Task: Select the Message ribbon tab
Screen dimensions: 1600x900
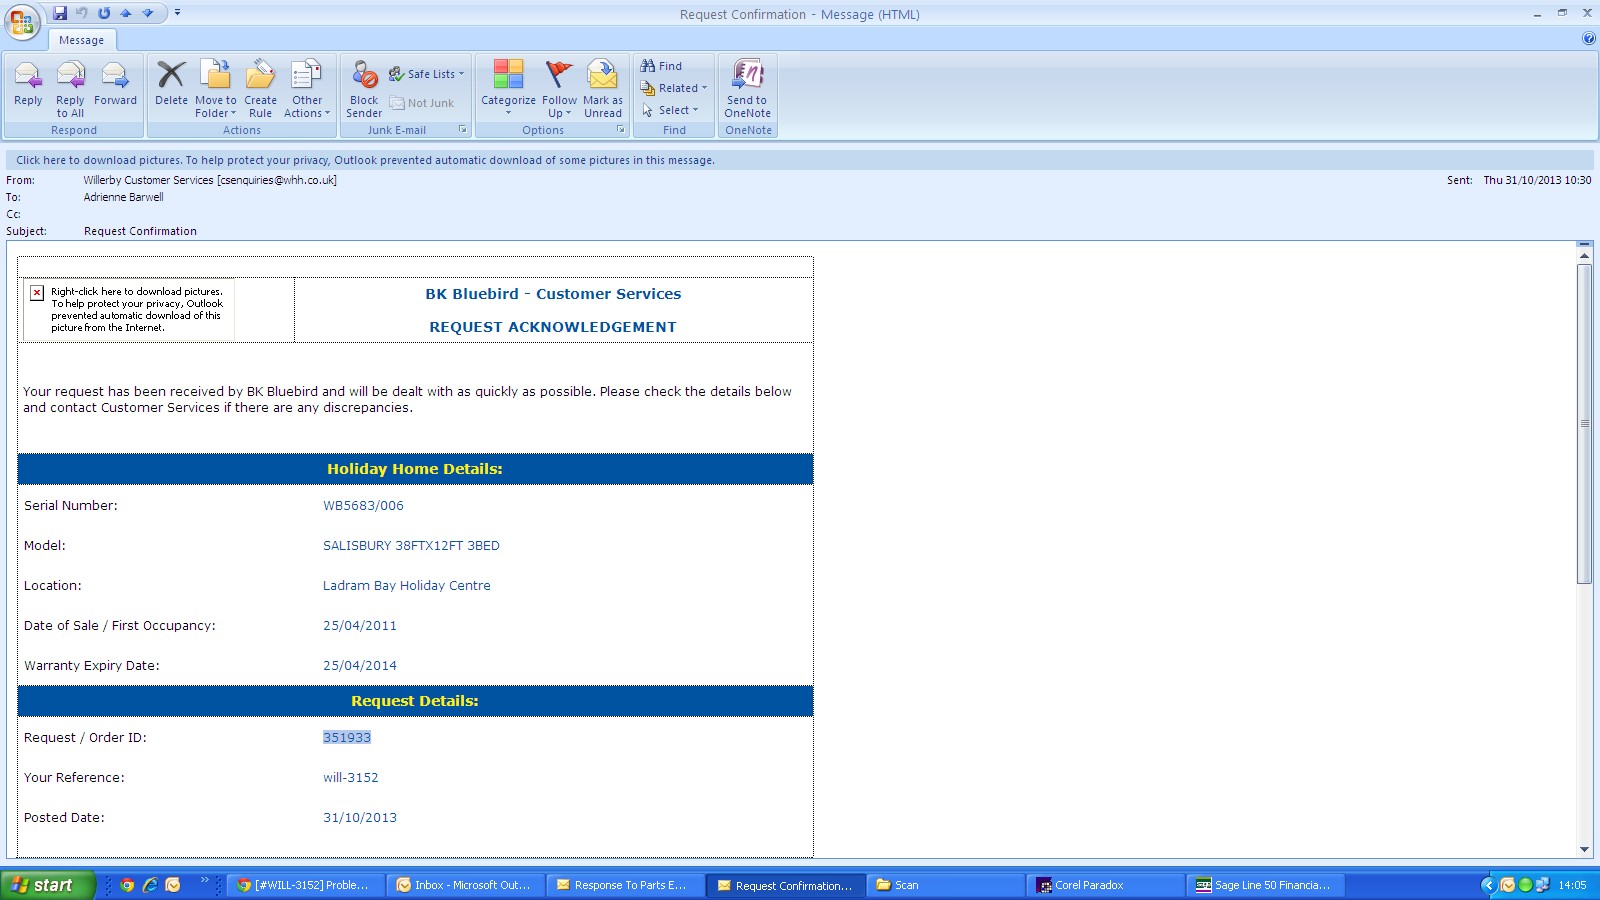Action: 81,40
